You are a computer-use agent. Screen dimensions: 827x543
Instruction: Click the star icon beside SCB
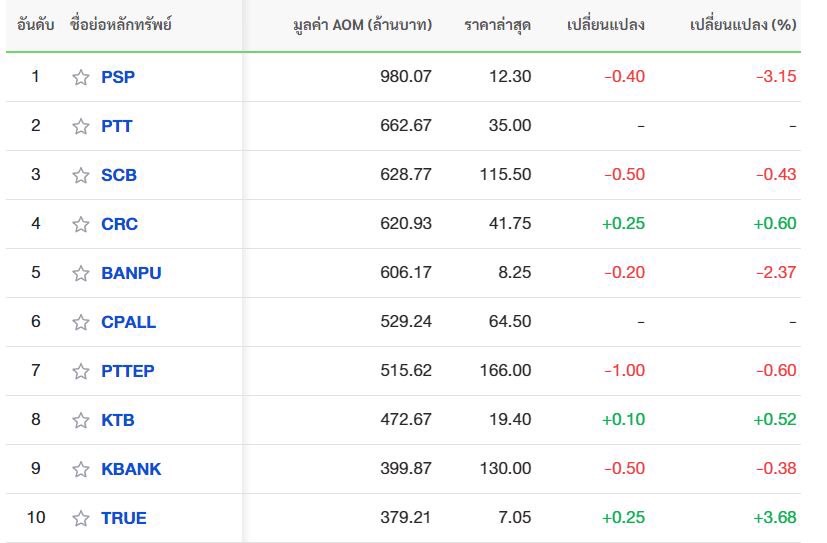tap(81, 175)
